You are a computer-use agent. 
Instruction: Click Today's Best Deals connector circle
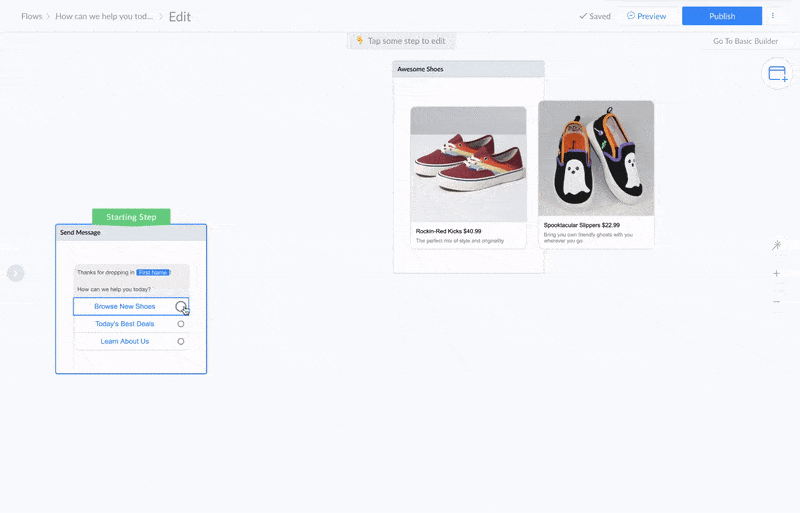tap(181, 324)
